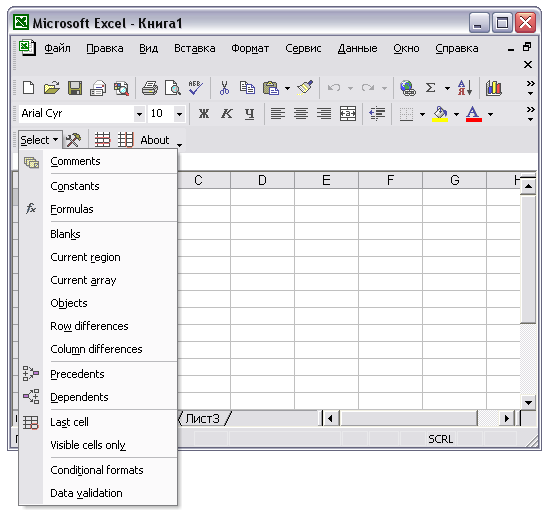Open the Вставка menu
The height and width of the screenshot is (512, 546).
(195, 48)
